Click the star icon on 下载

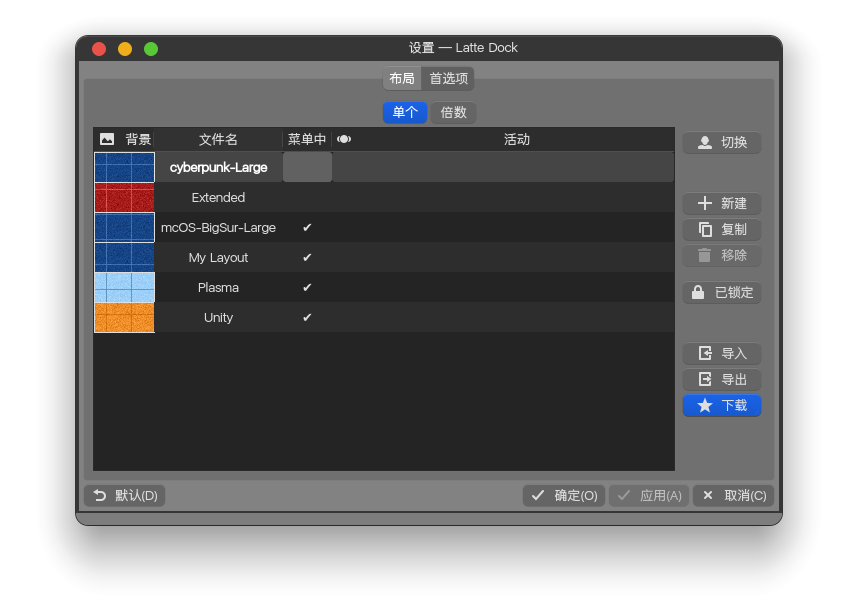705,405
